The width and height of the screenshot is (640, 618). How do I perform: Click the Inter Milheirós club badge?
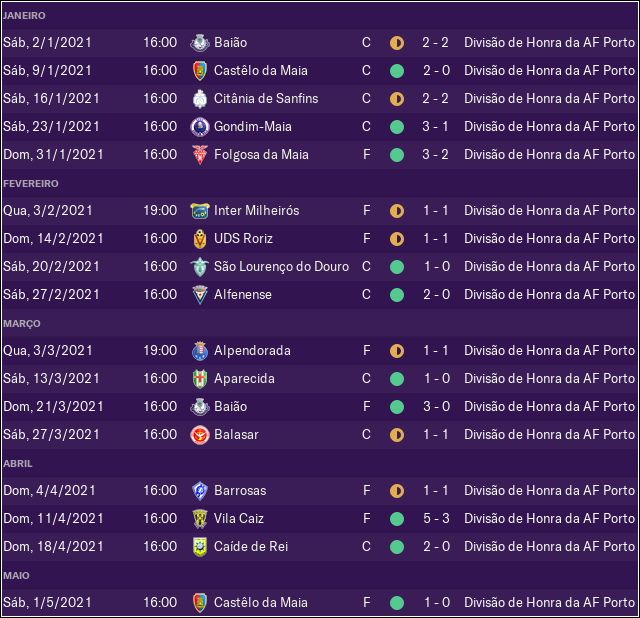(x=200, y=211)
